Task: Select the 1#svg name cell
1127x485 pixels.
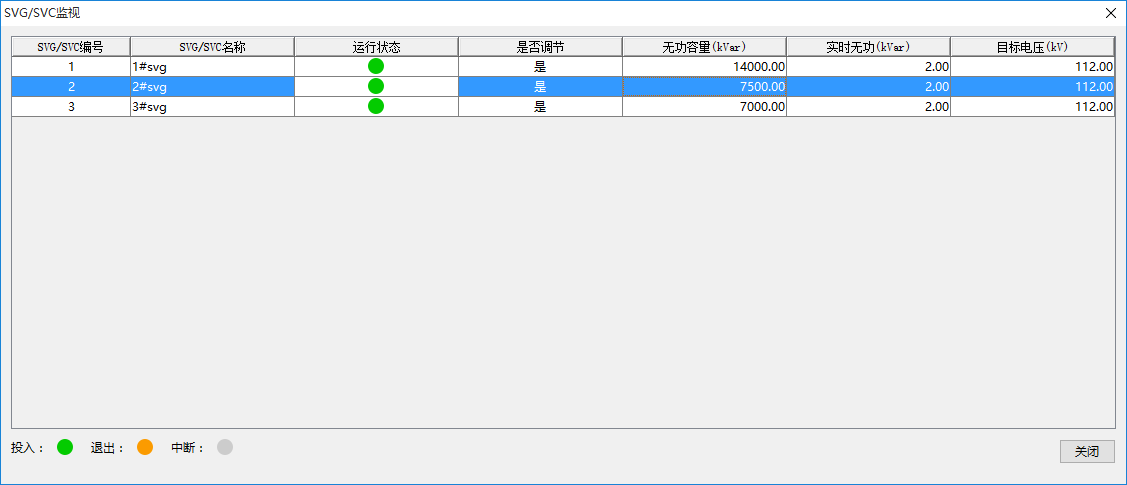Action: click(213, 66)
